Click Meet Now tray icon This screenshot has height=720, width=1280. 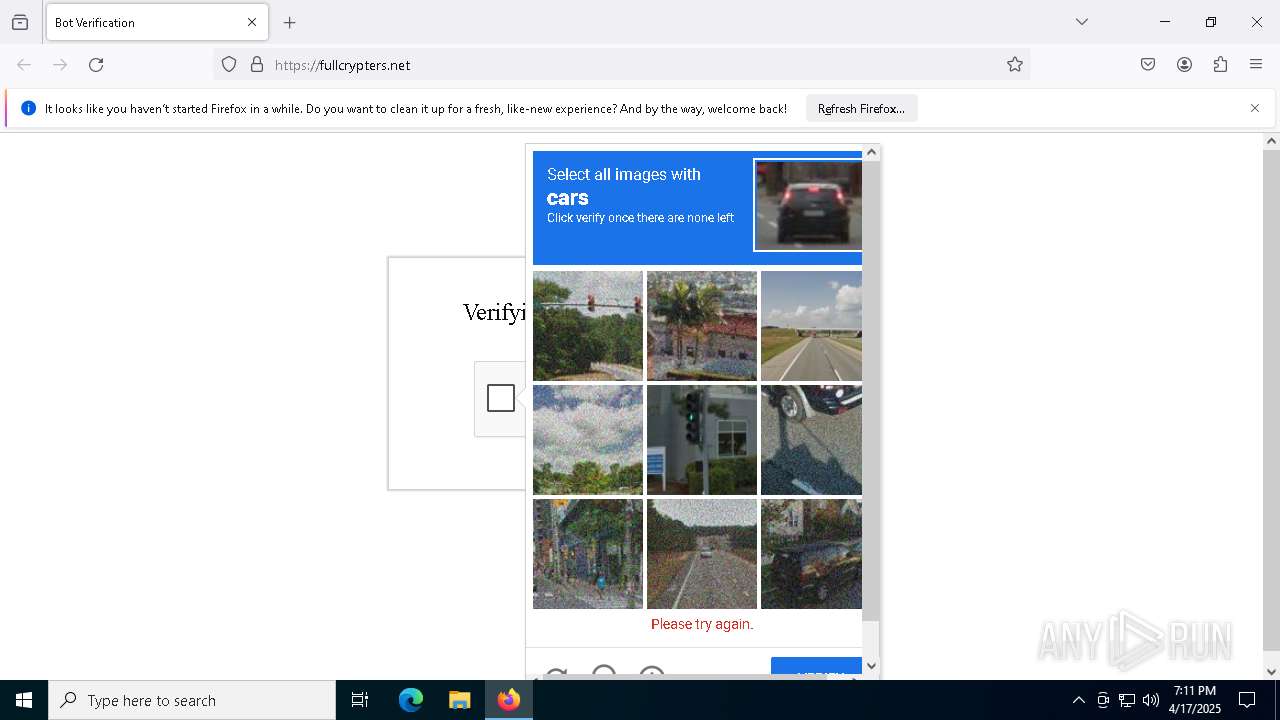1103,700
